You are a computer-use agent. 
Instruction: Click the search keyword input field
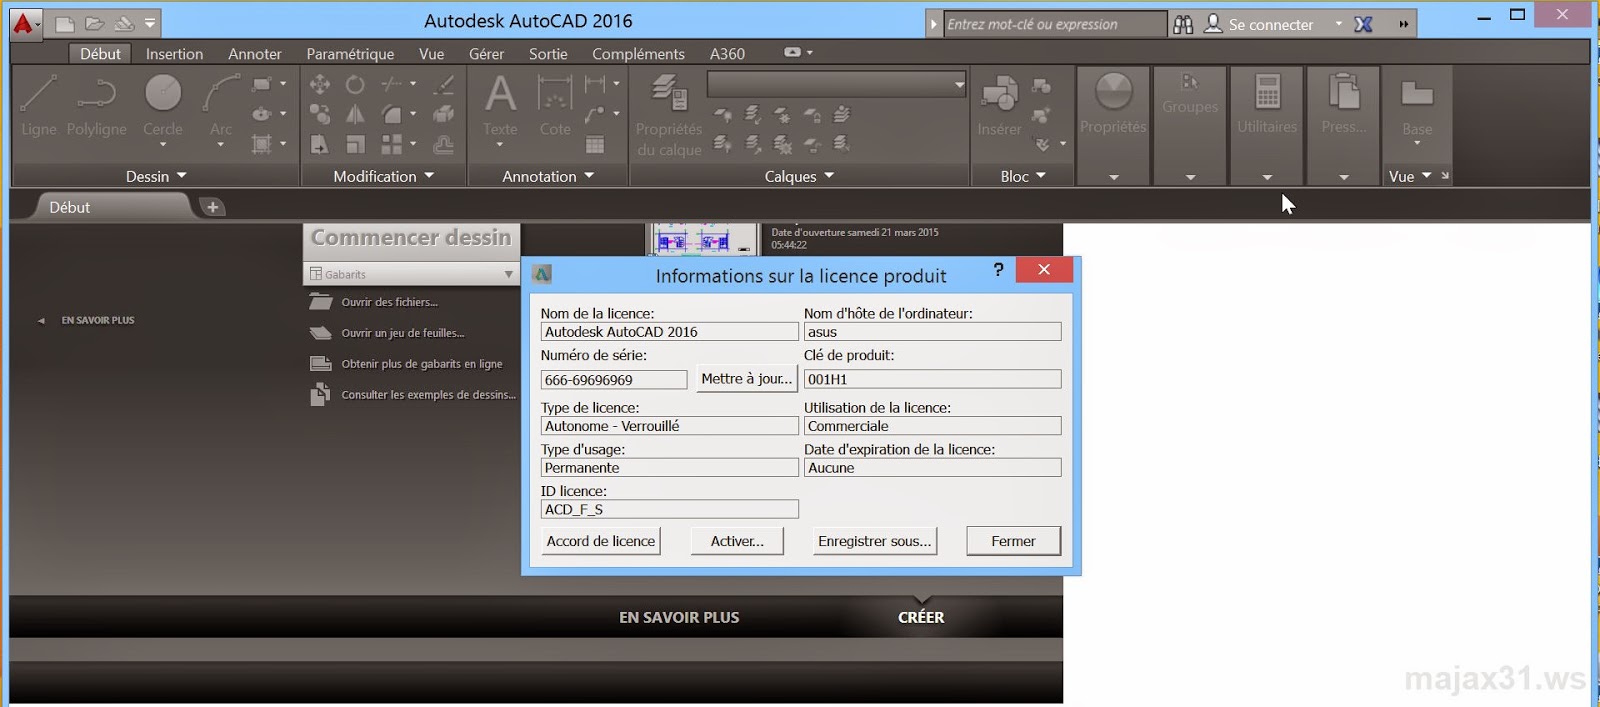(x=1055, y=24)
